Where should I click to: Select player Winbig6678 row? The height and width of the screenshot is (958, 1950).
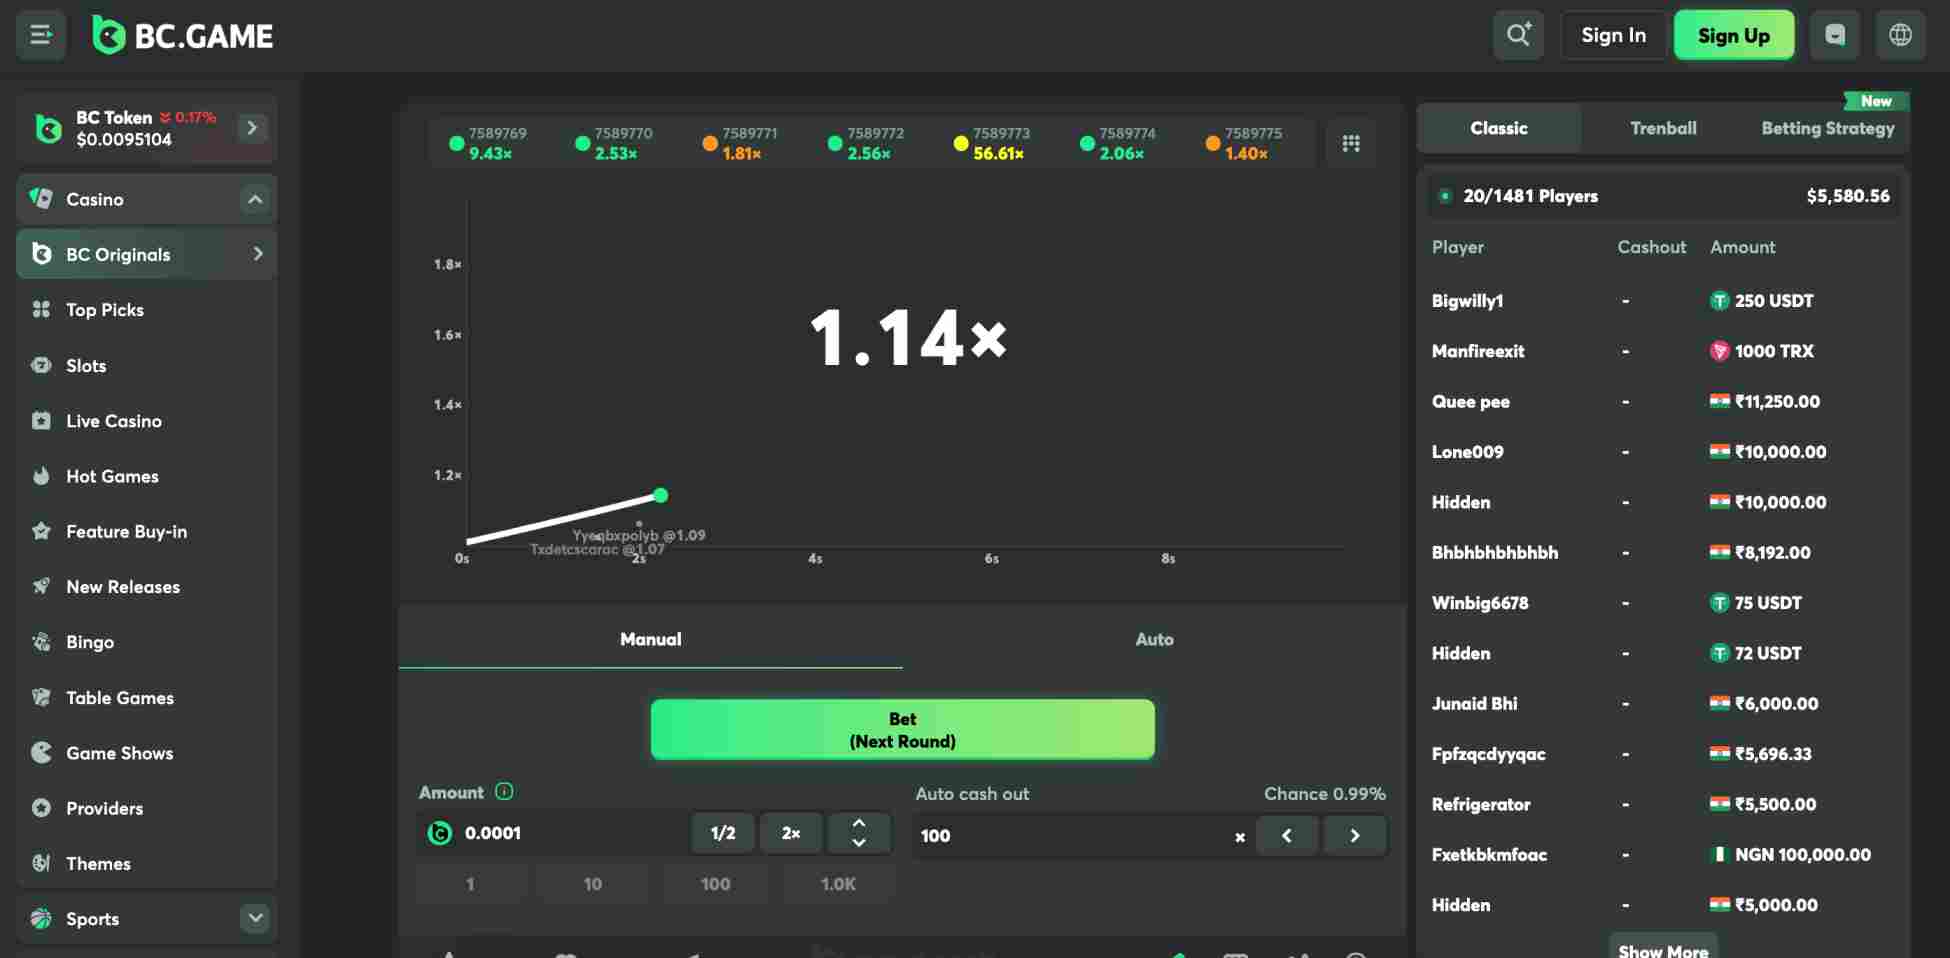click(1662, 603)
